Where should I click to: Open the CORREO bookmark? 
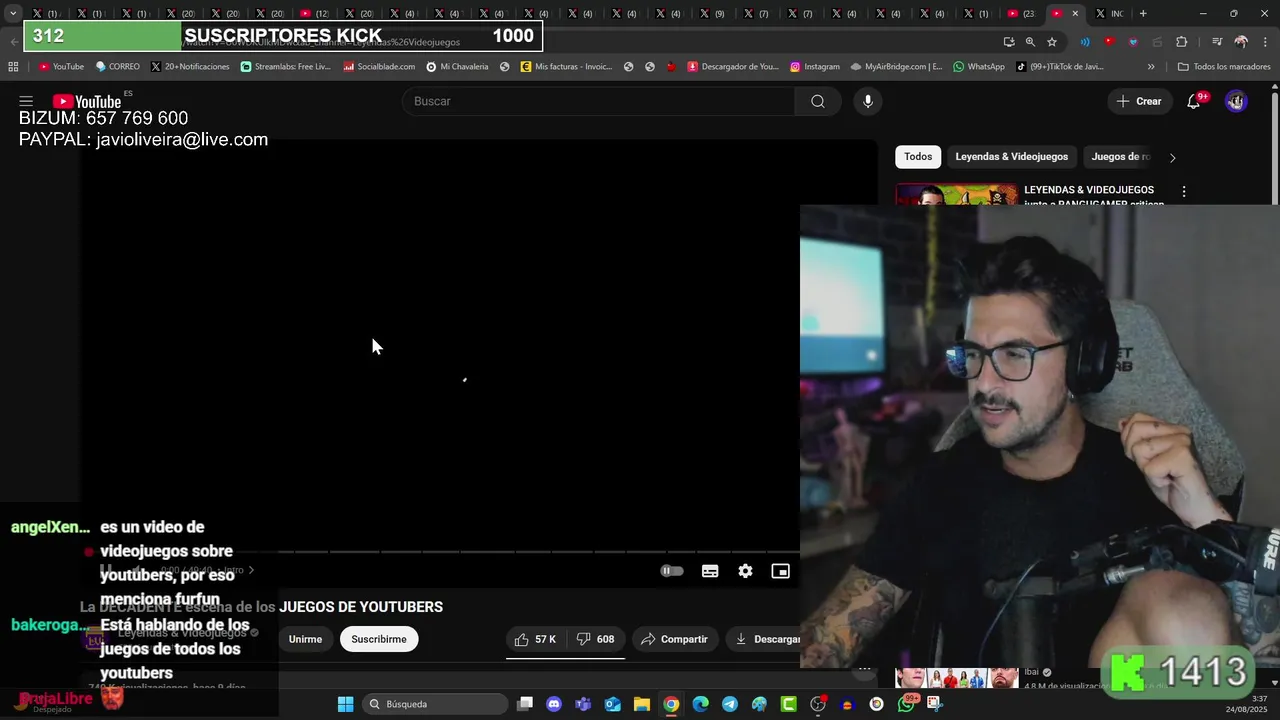pyautogui.click(x=118, y=67)
